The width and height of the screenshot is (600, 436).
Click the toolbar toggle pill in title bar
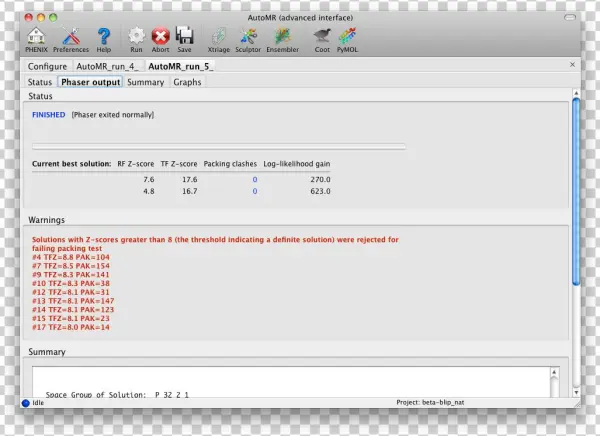tap(570, 18)
